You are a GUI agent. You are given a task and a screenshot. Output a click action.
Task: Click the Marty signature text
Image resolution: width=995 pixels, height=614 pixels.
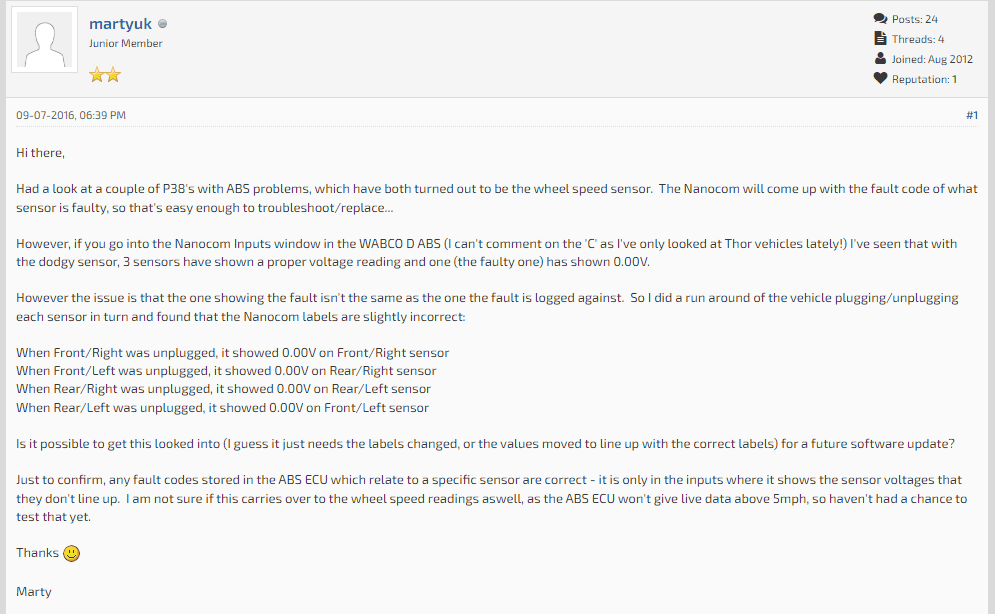point(34,592)
